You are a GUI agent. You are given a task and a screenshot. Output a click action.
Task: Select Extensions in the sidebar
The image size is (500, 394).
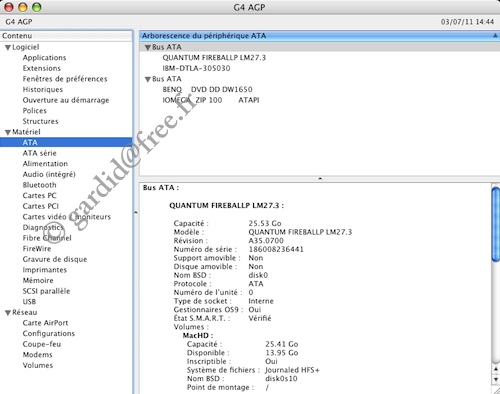pyautogui.click(x=42, y=68)
